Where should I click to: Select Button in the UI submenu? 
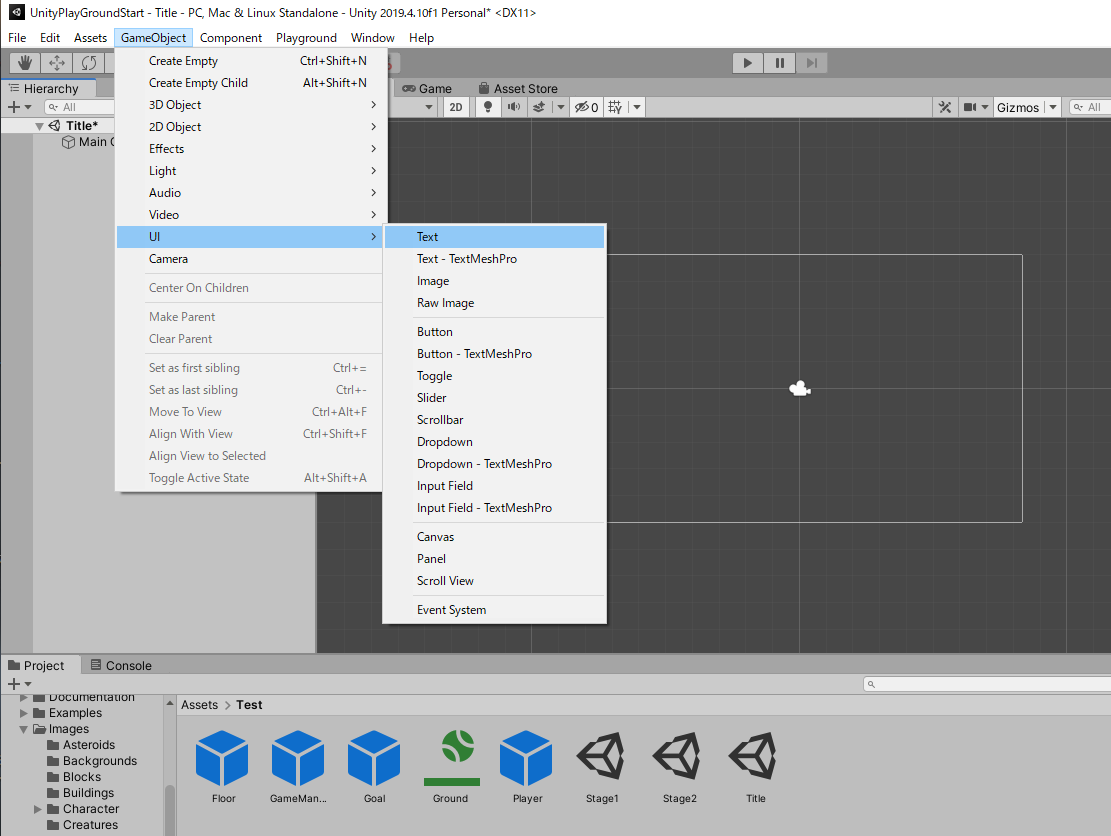494,332
